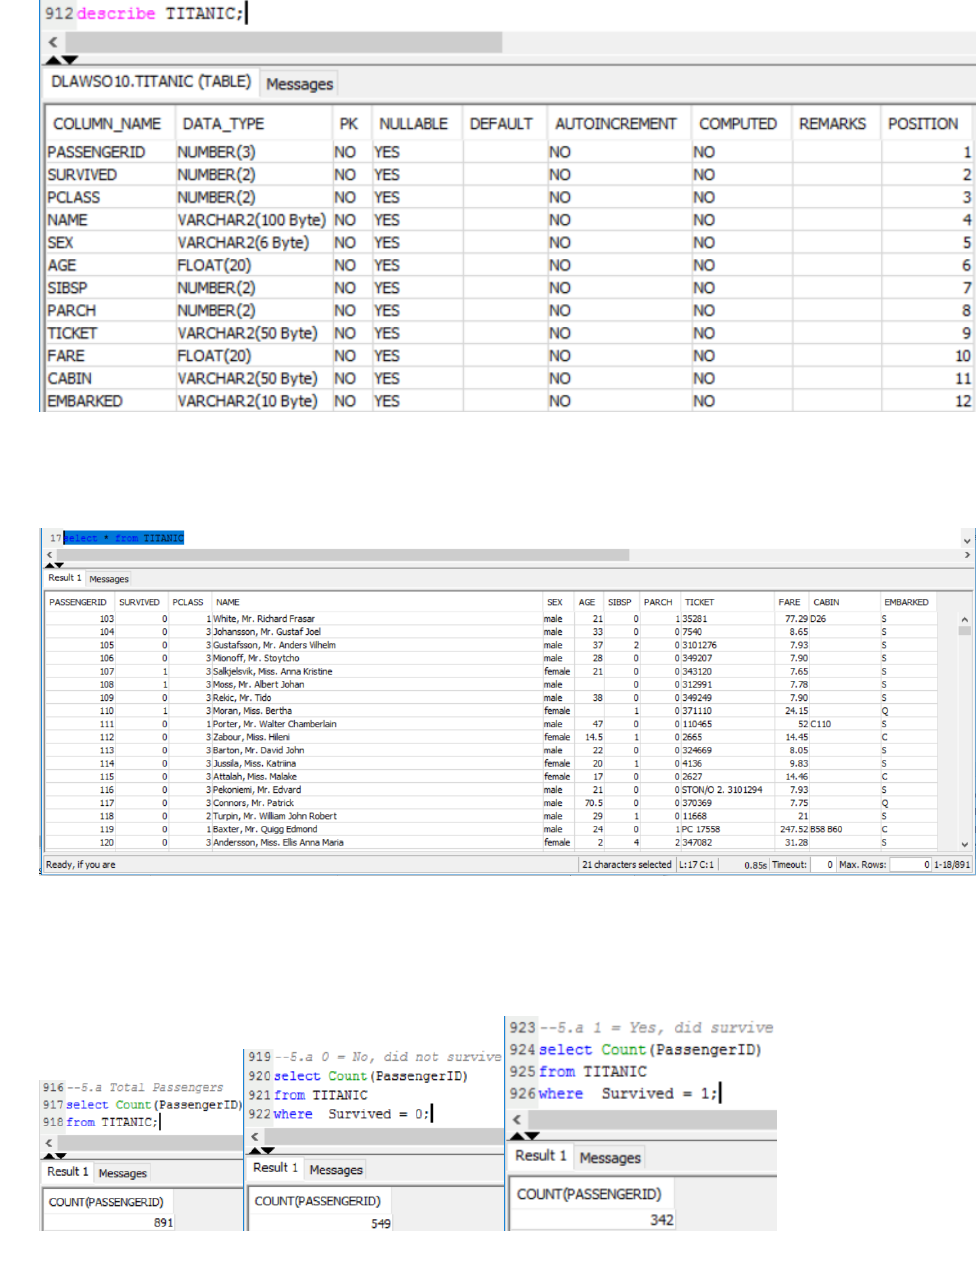Open Result 1 tab above the passenger list

[x=65, y=578]
